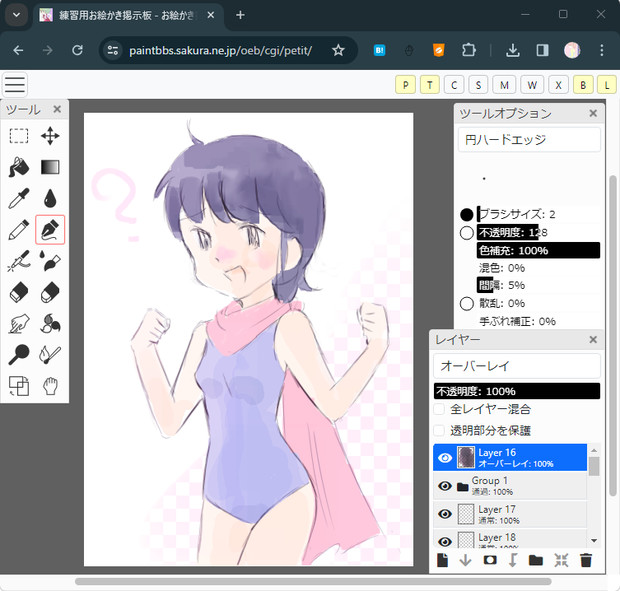Choose the watercolor brush tool
Image resolution: width=620 pixels, height=591 pixels.
coord(50,261)
